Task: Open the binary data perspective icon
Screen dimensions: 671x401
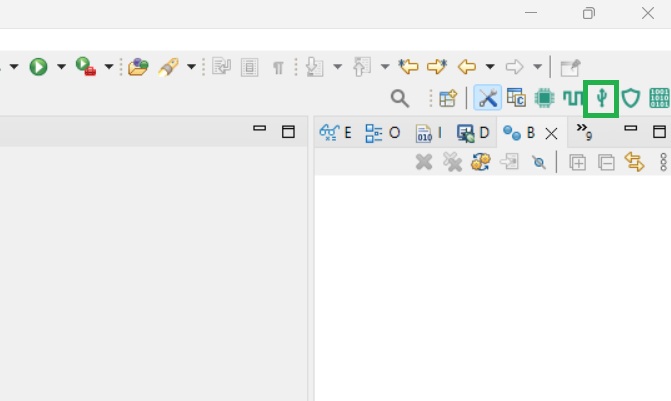Action: tap(660, 98)
